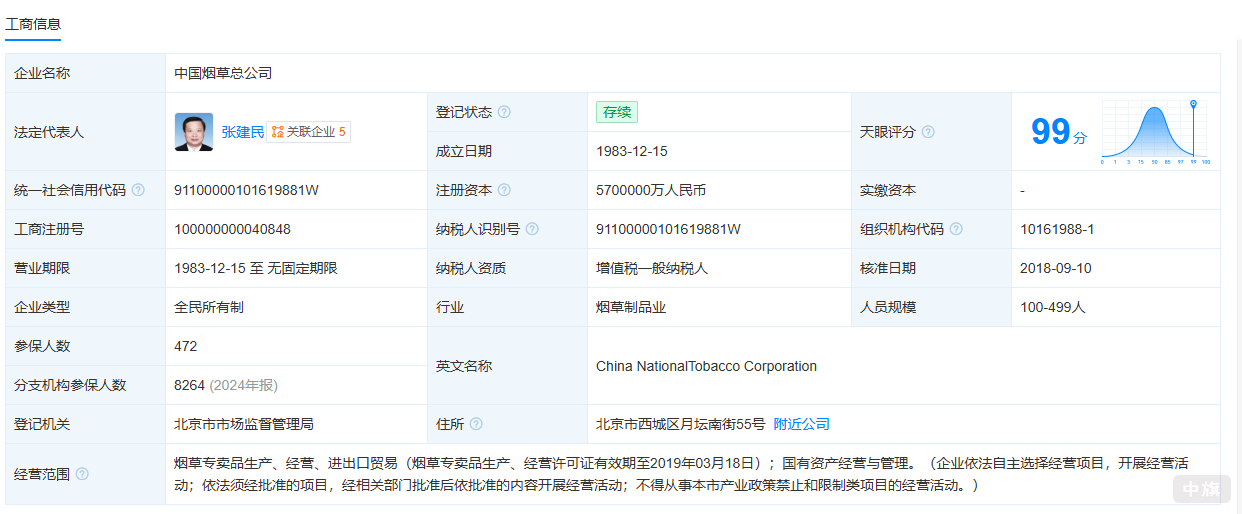Click the 人员规模 label cell
This screenshot has height=514, width=1242.
932,307
